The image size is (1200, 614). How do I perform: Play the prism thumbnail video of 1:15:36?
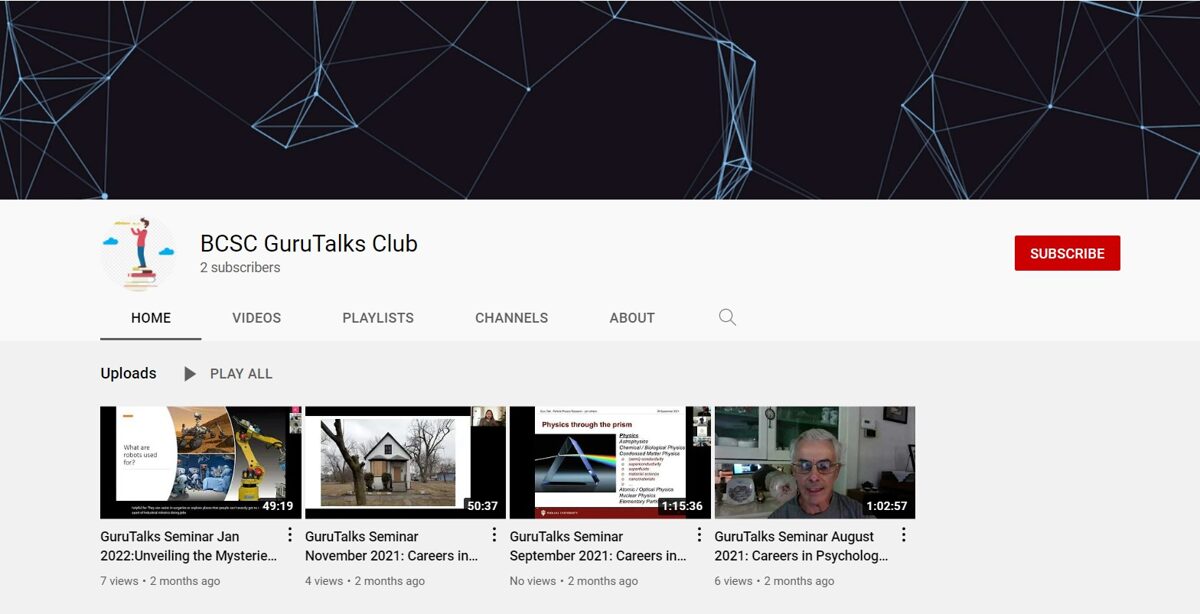pyautogui.click(x=610, y=462)
